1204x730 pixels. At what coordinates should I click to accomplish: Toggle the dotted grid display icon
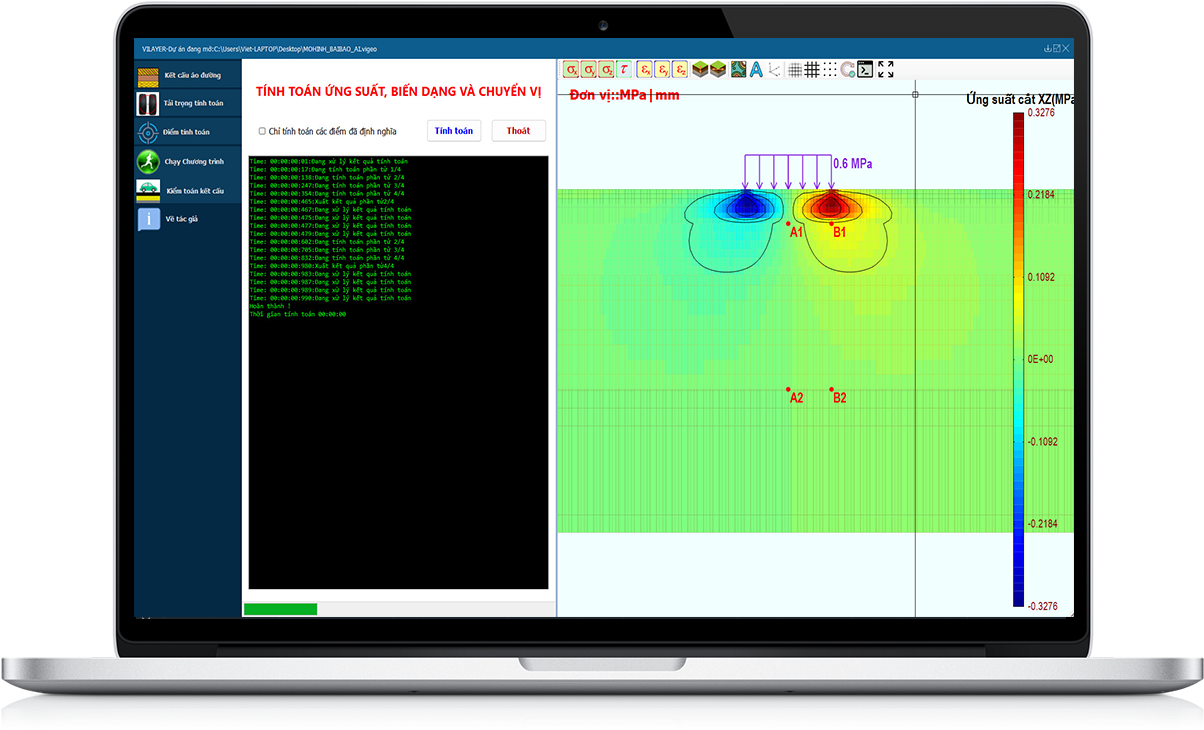coord(830,69)
